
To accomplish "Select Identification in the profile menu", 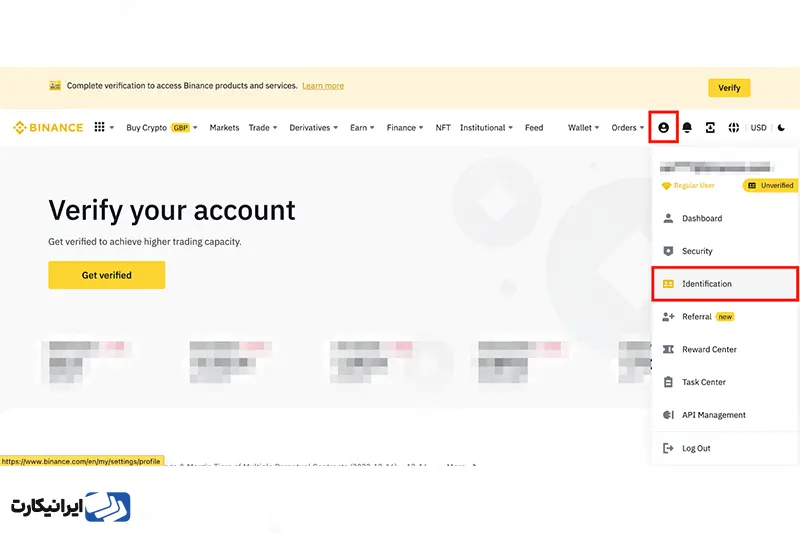I will 724,284.
